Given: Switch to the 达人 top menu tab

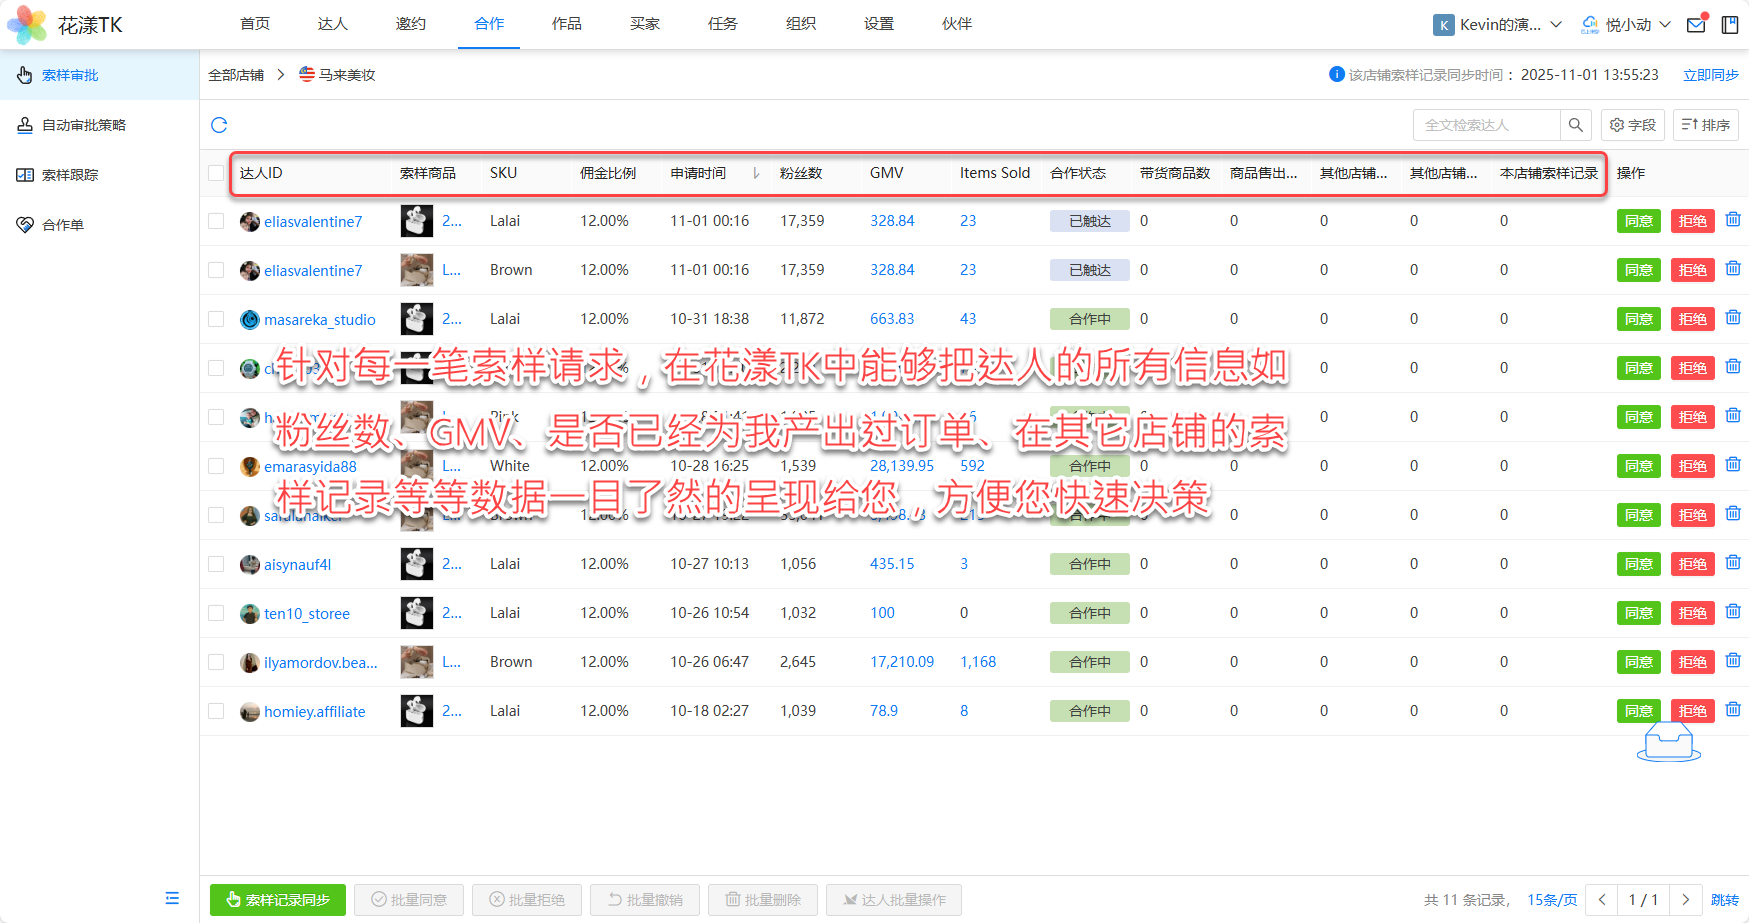Looking at the screenshot, I should click(332, 24).
